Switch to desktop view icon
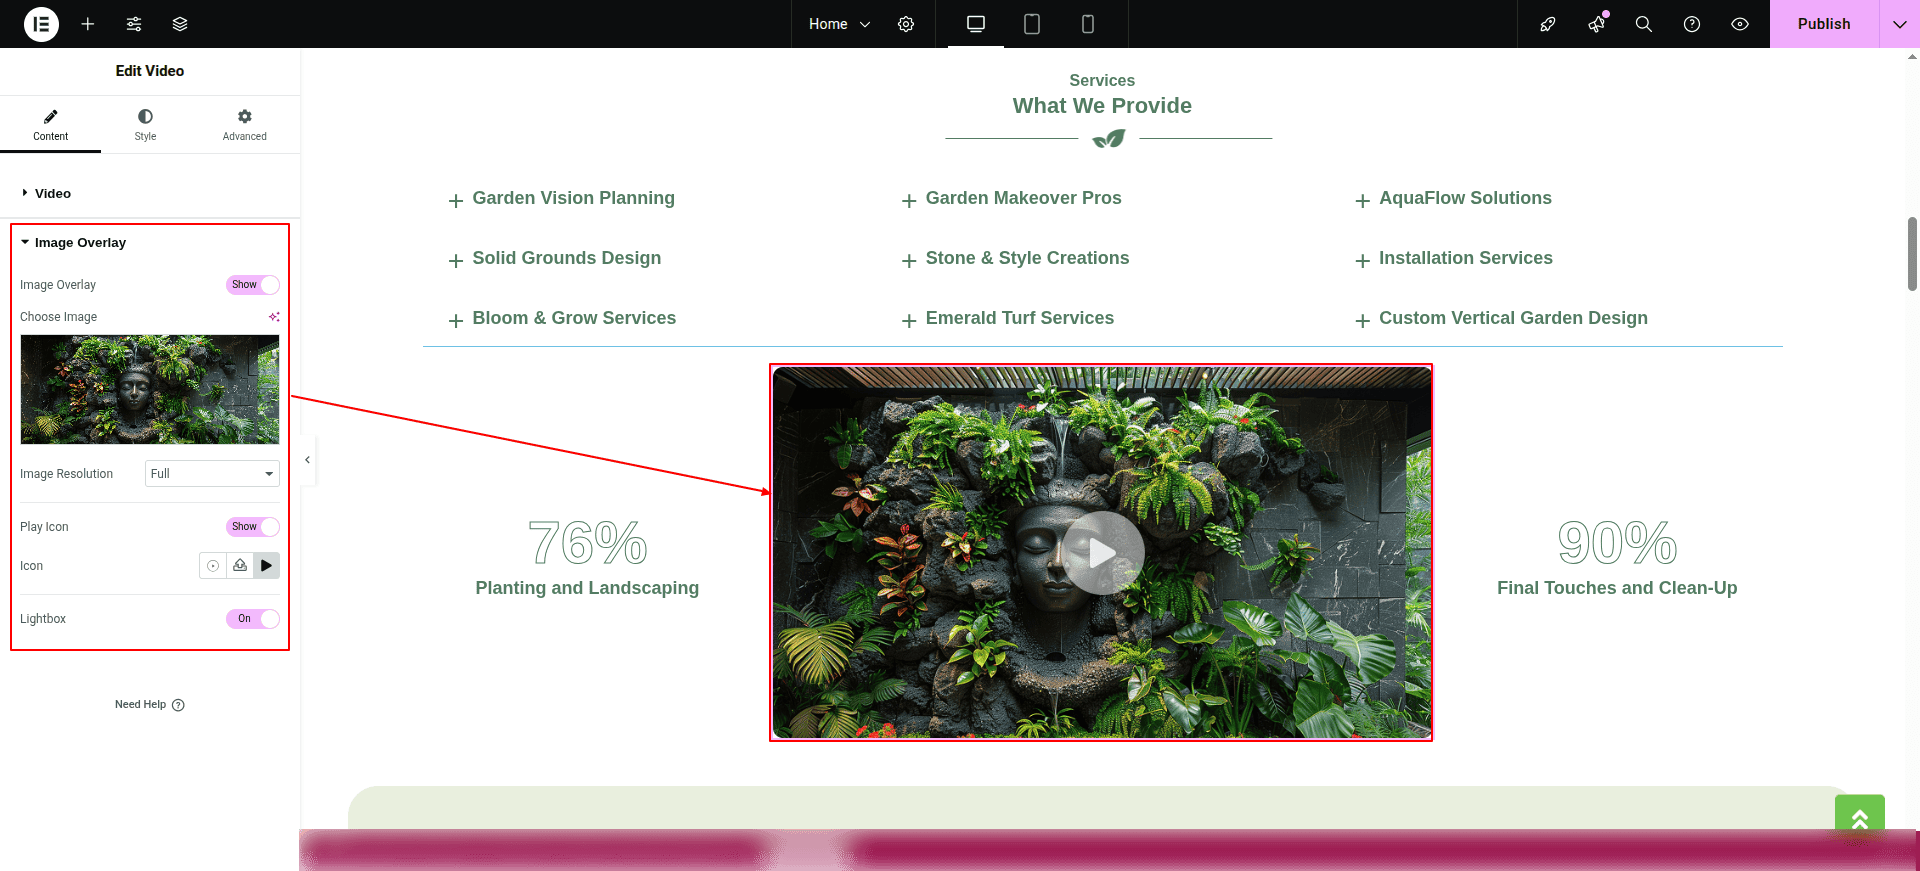Screen dimensions: 1920x871 [976, 24]
